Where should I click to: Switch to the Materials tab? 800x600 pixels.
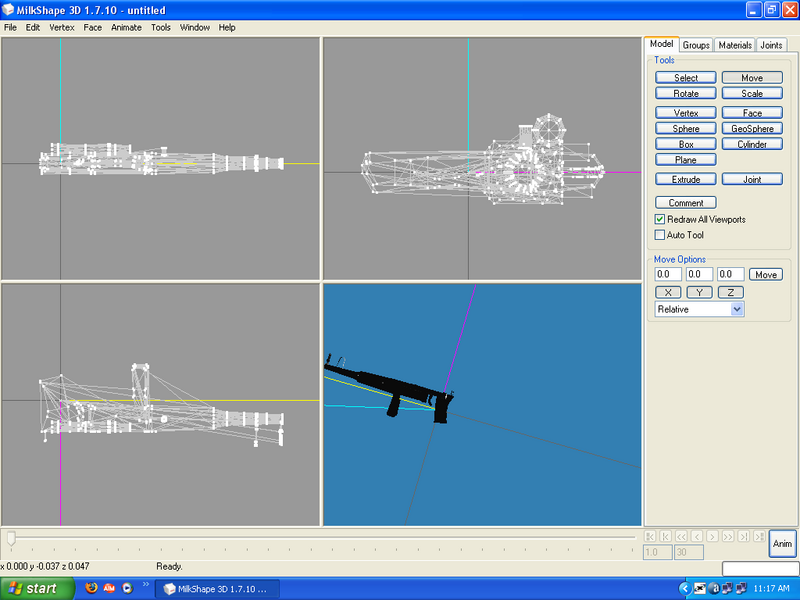[735, 45]
